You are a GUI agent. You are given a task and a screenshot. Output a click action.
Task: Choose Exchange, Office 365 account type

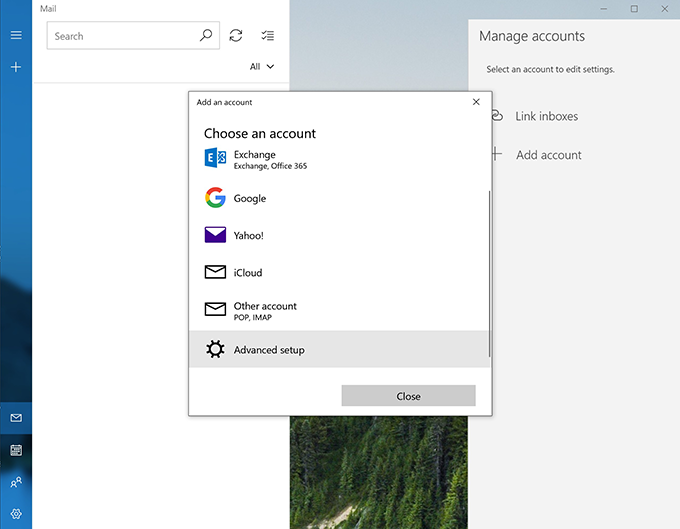[x=270, y=160]
